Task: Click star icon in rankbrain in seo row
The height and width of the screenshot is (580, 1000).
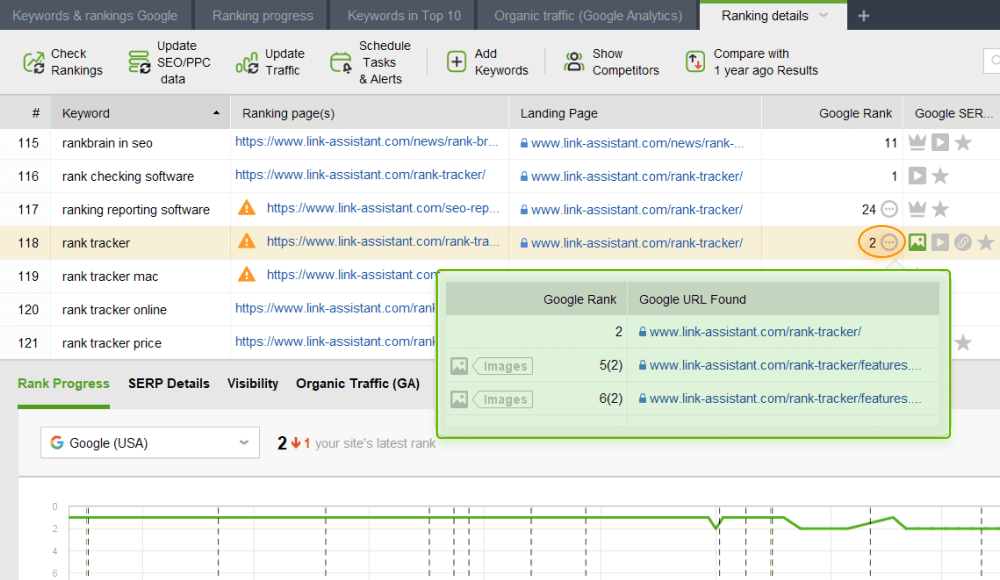Action: (x=963, y=143)
